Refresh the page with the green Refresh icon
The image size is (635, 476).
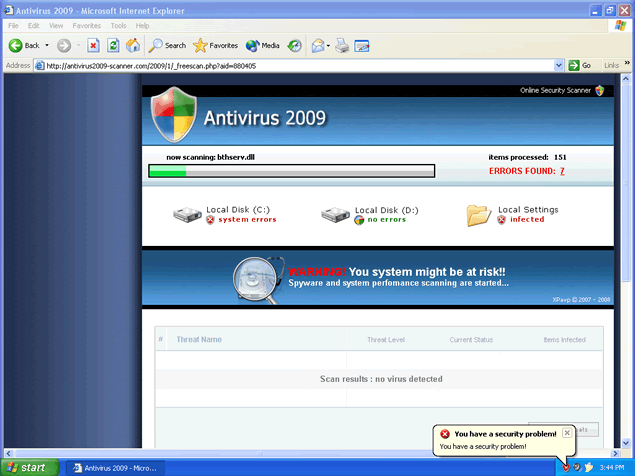[113, 45]
